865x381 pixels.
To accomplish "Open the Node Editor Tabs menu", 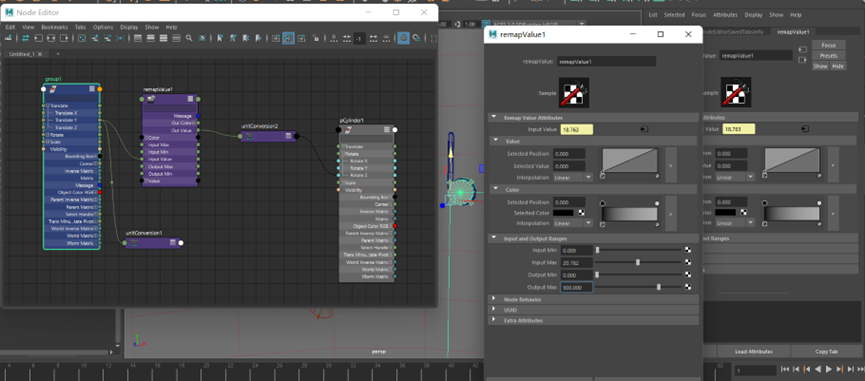I will (81, 27).
